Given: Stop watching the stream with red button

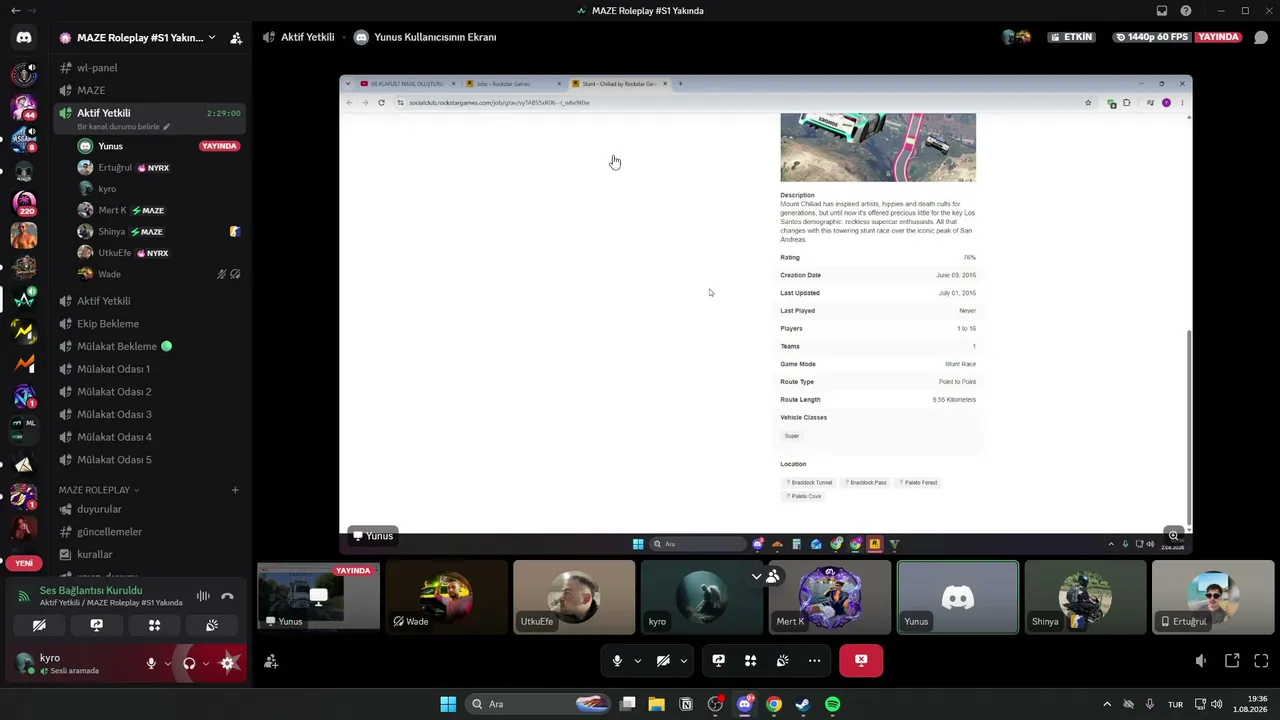Looking at the screenshot, I should click(x=861, y=661).
